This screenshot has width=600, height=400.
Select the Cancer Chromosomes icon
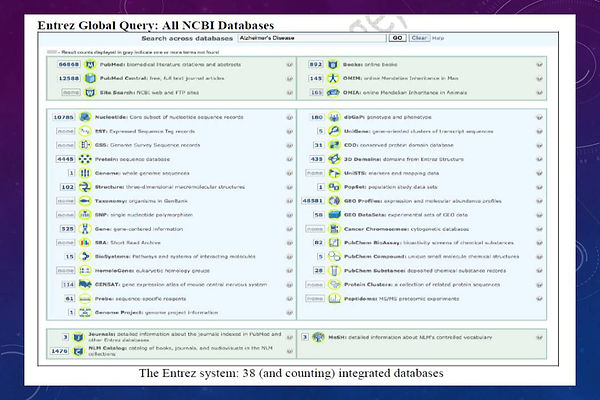pos(334,229)
